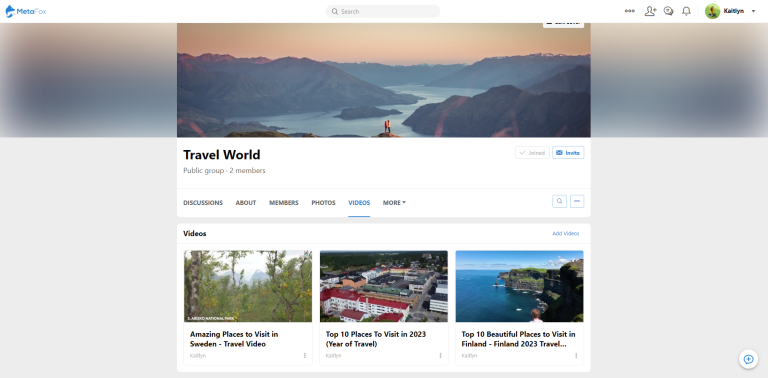Toggle the Joined membership button
The height and width of the screenshot is (378, 768).
532,153
